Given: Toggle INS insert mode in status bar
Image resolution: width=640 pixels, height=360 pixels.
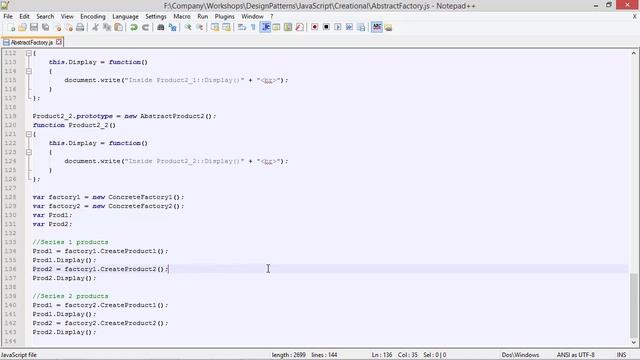Looking at the screenshot, I should [x=621, y=355].
